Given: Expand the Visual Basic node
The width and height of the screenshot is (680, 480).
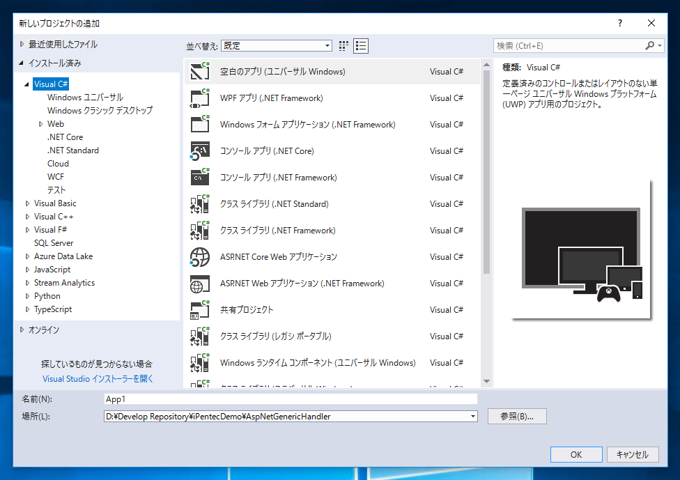Looking at the screenshot, I should [x=27, y=203].
